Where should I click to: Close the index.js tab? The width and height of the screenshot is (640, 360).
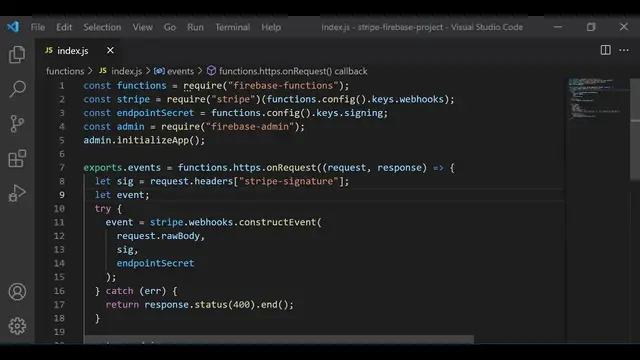tap(110, 50)
